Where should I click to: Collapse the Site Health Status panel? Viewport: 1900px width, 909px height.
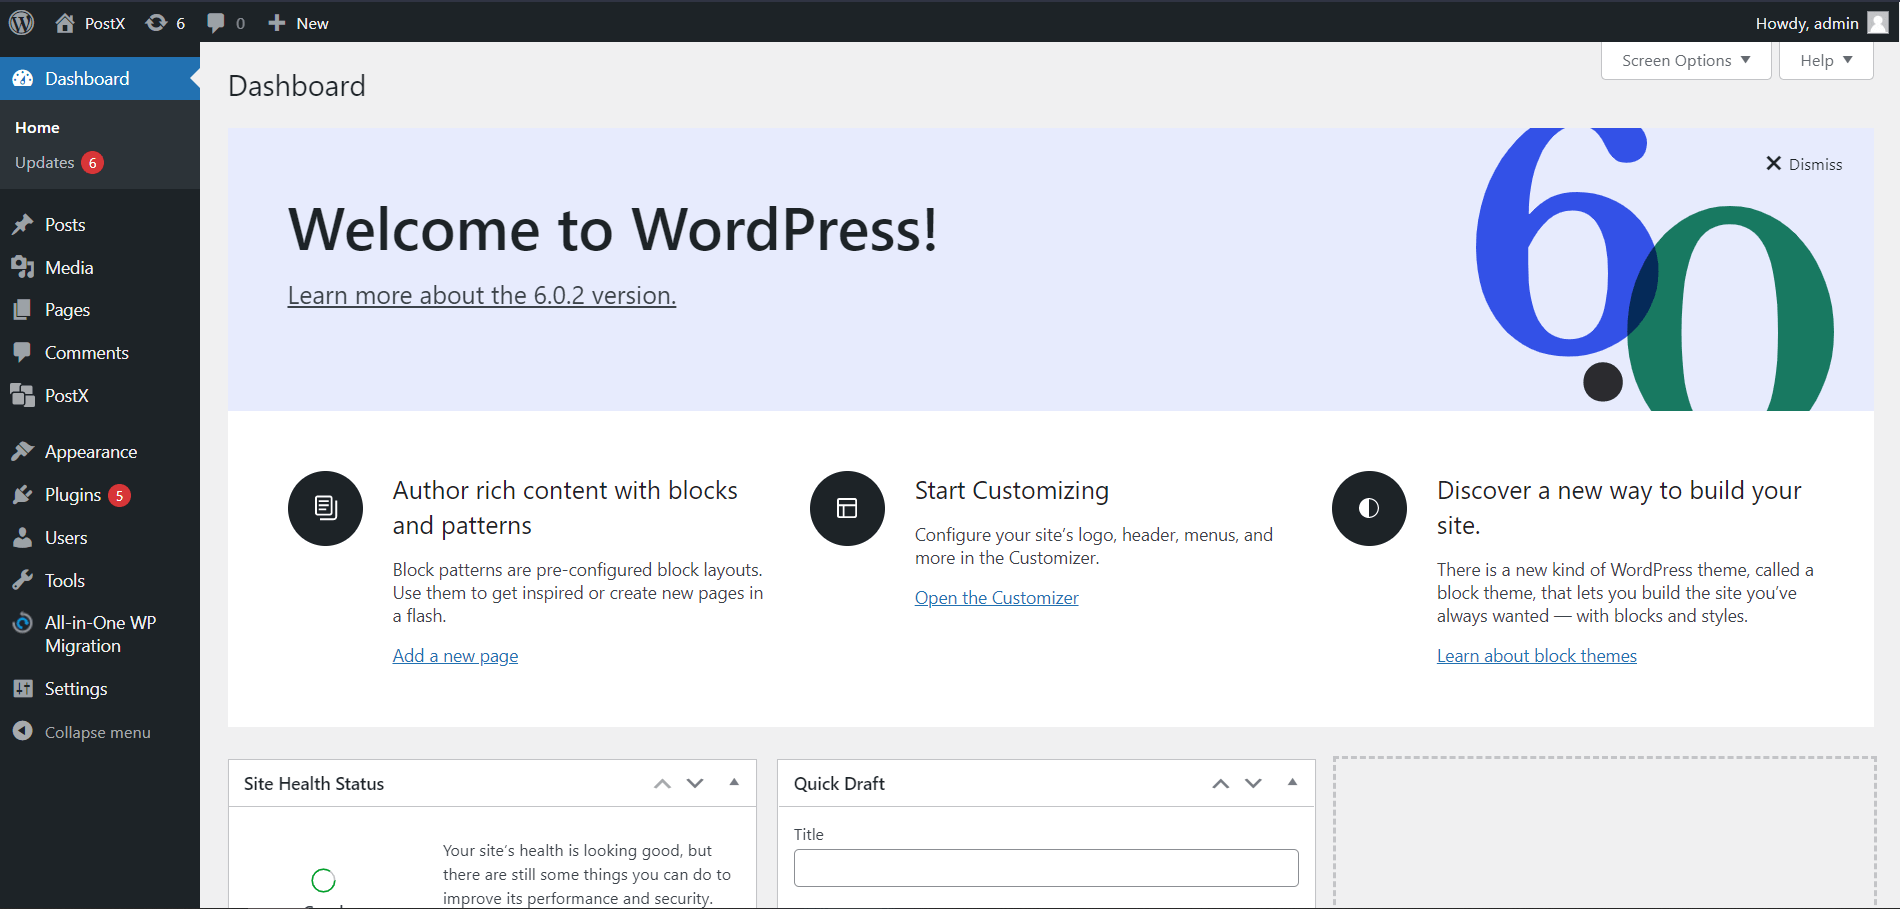[734, 783]
